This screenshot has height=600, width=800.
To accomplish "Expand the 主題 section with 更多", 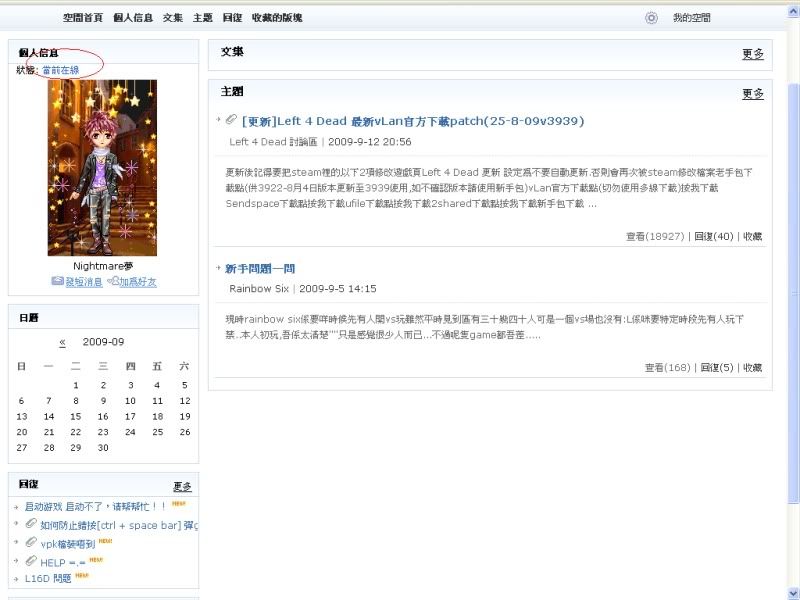I will 752,94.
